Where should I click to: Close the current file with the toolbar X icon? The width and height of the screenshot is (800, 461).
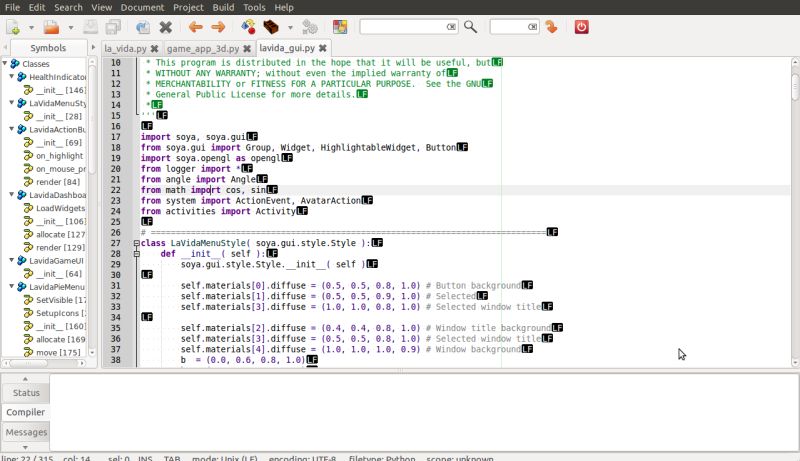coord(165,27)
